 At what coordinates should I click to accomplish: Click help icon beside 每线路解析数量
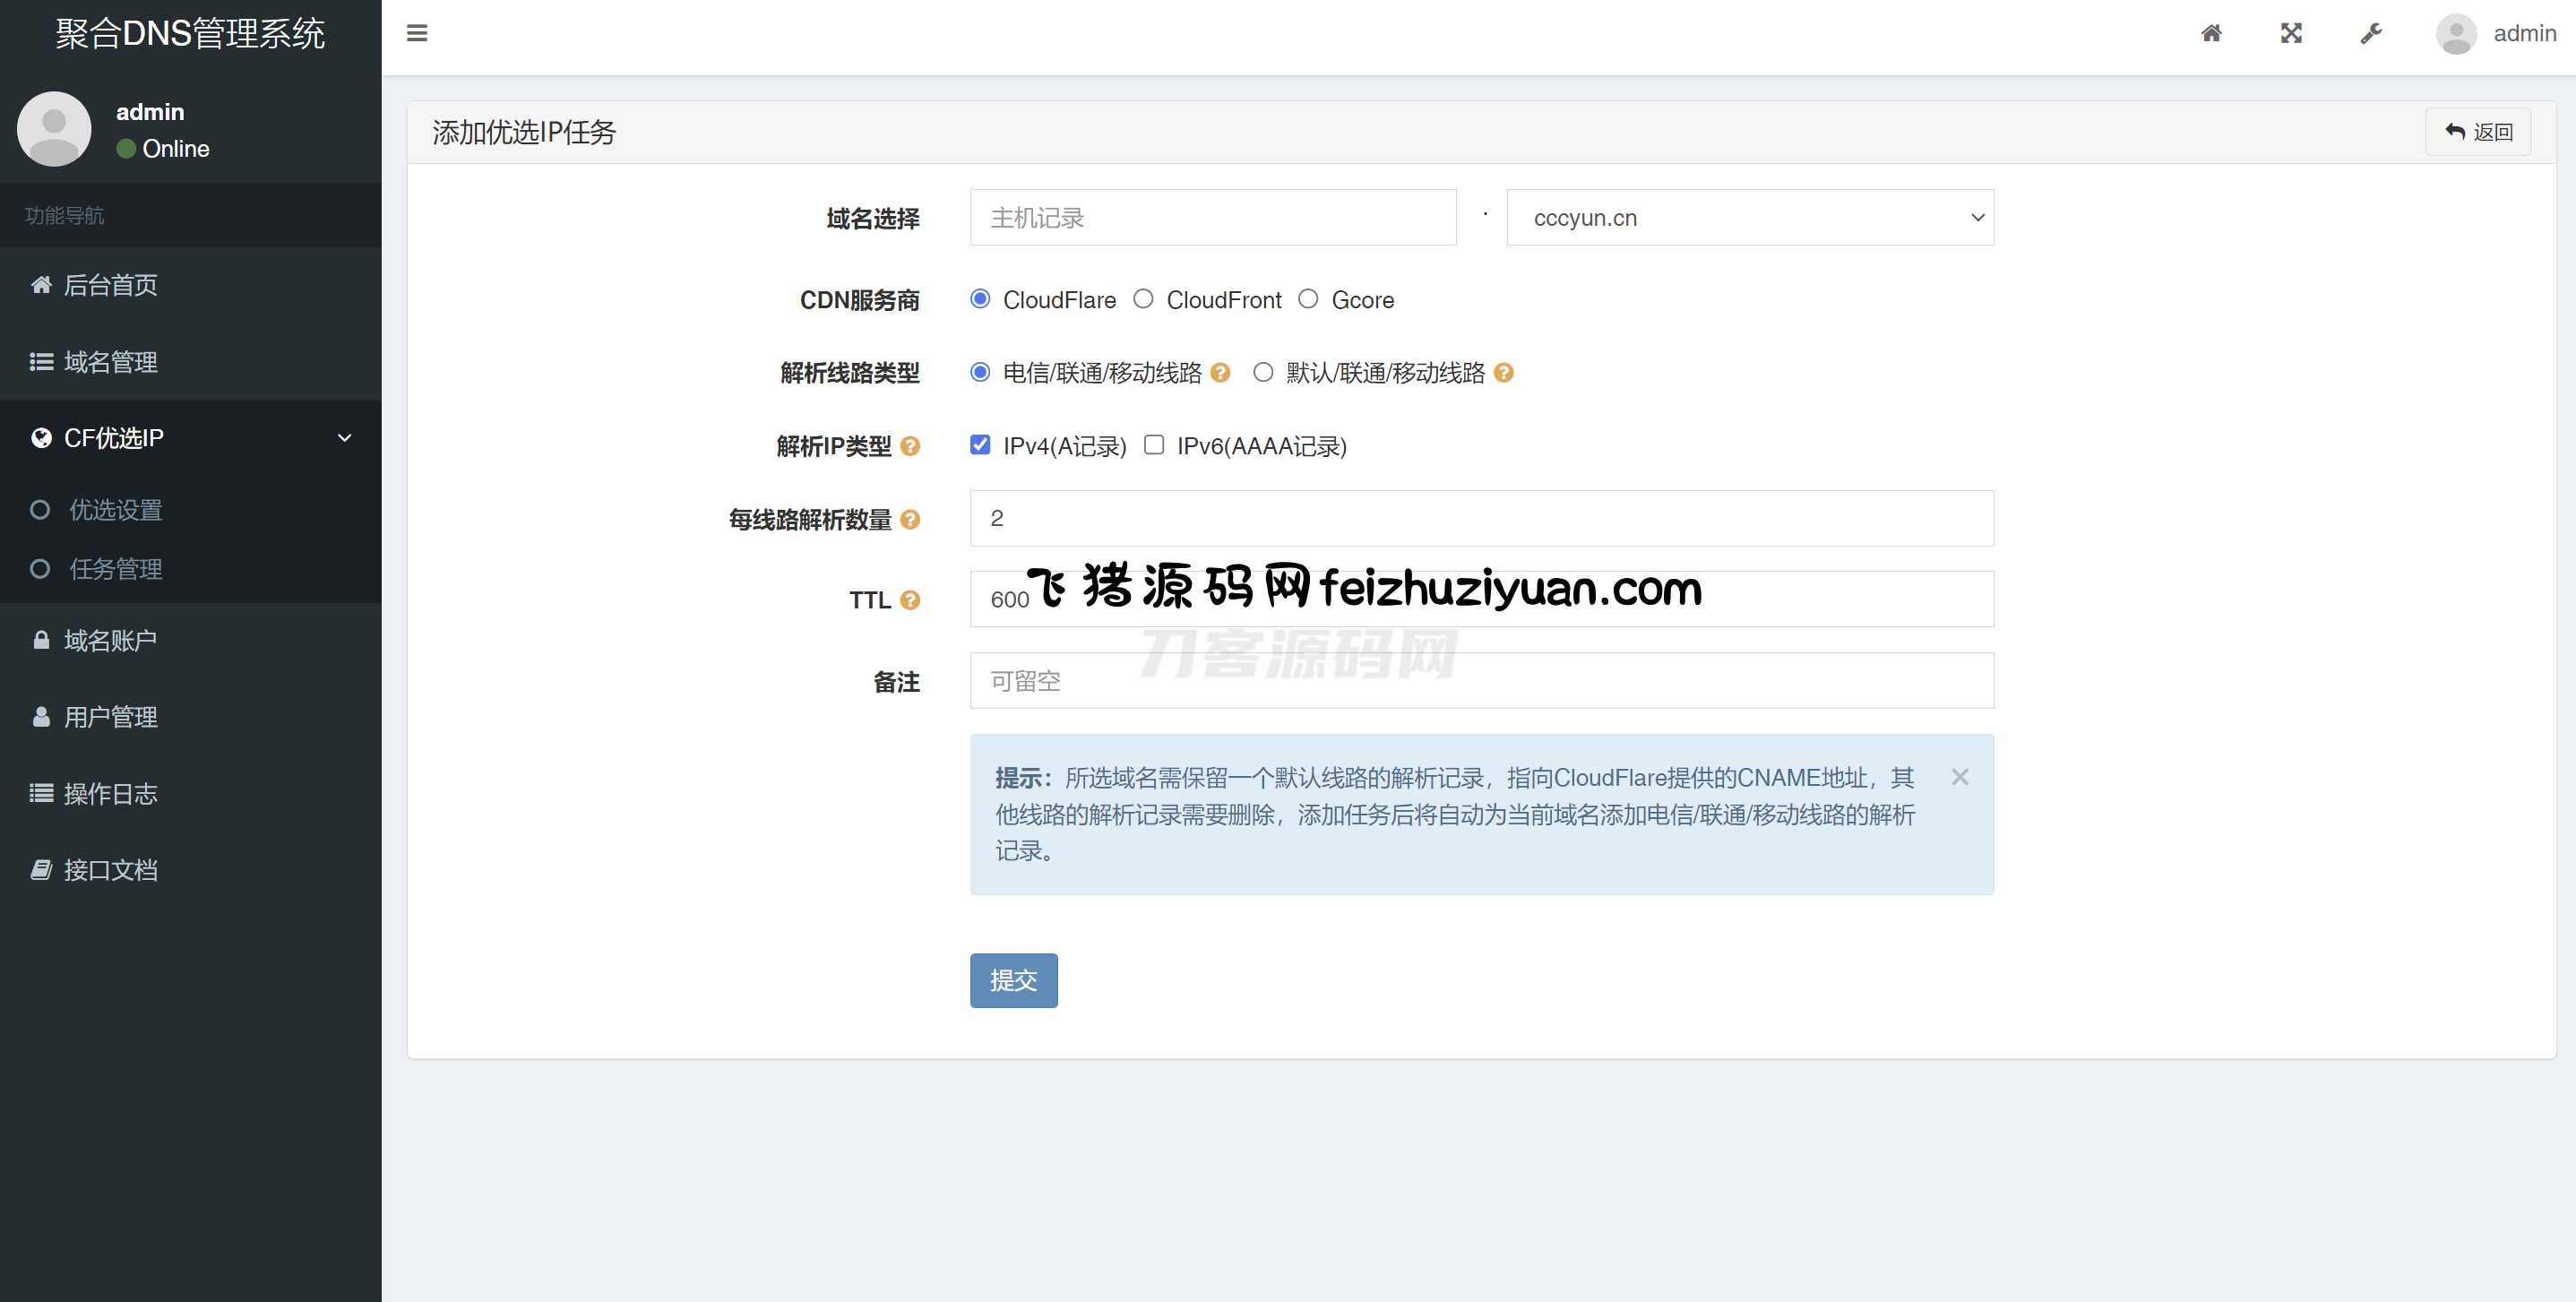[909, 520]
